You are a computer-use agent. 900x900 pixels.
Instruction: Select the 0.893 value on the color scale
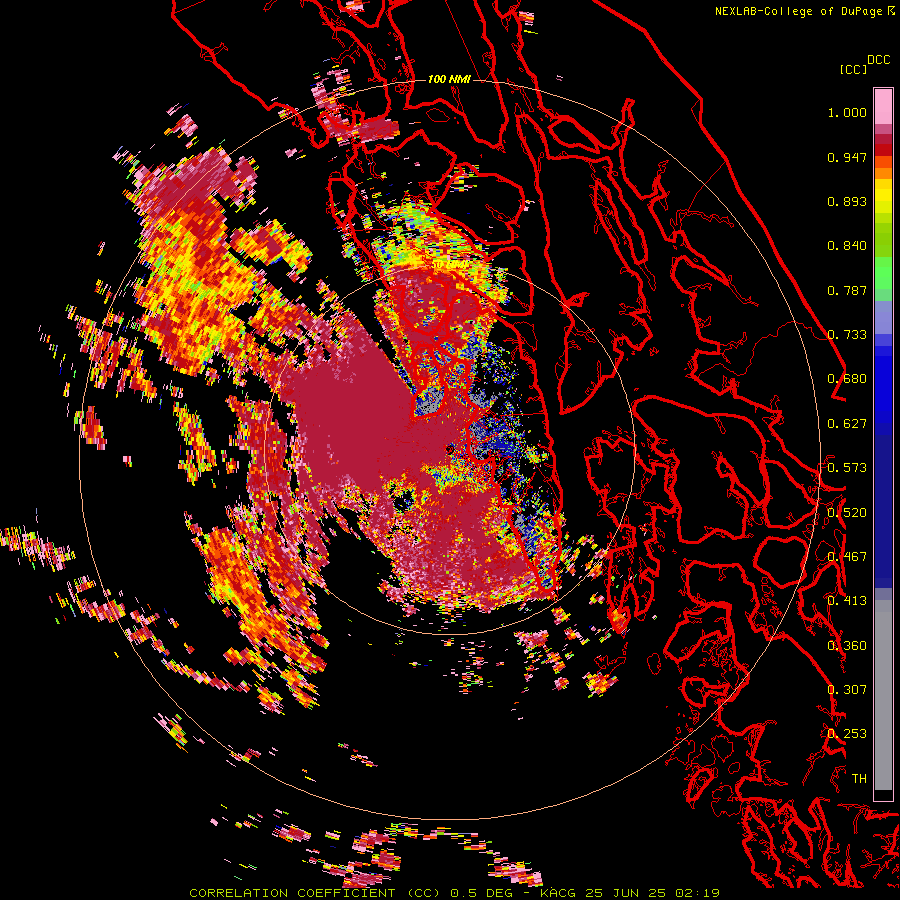[847, 201]
